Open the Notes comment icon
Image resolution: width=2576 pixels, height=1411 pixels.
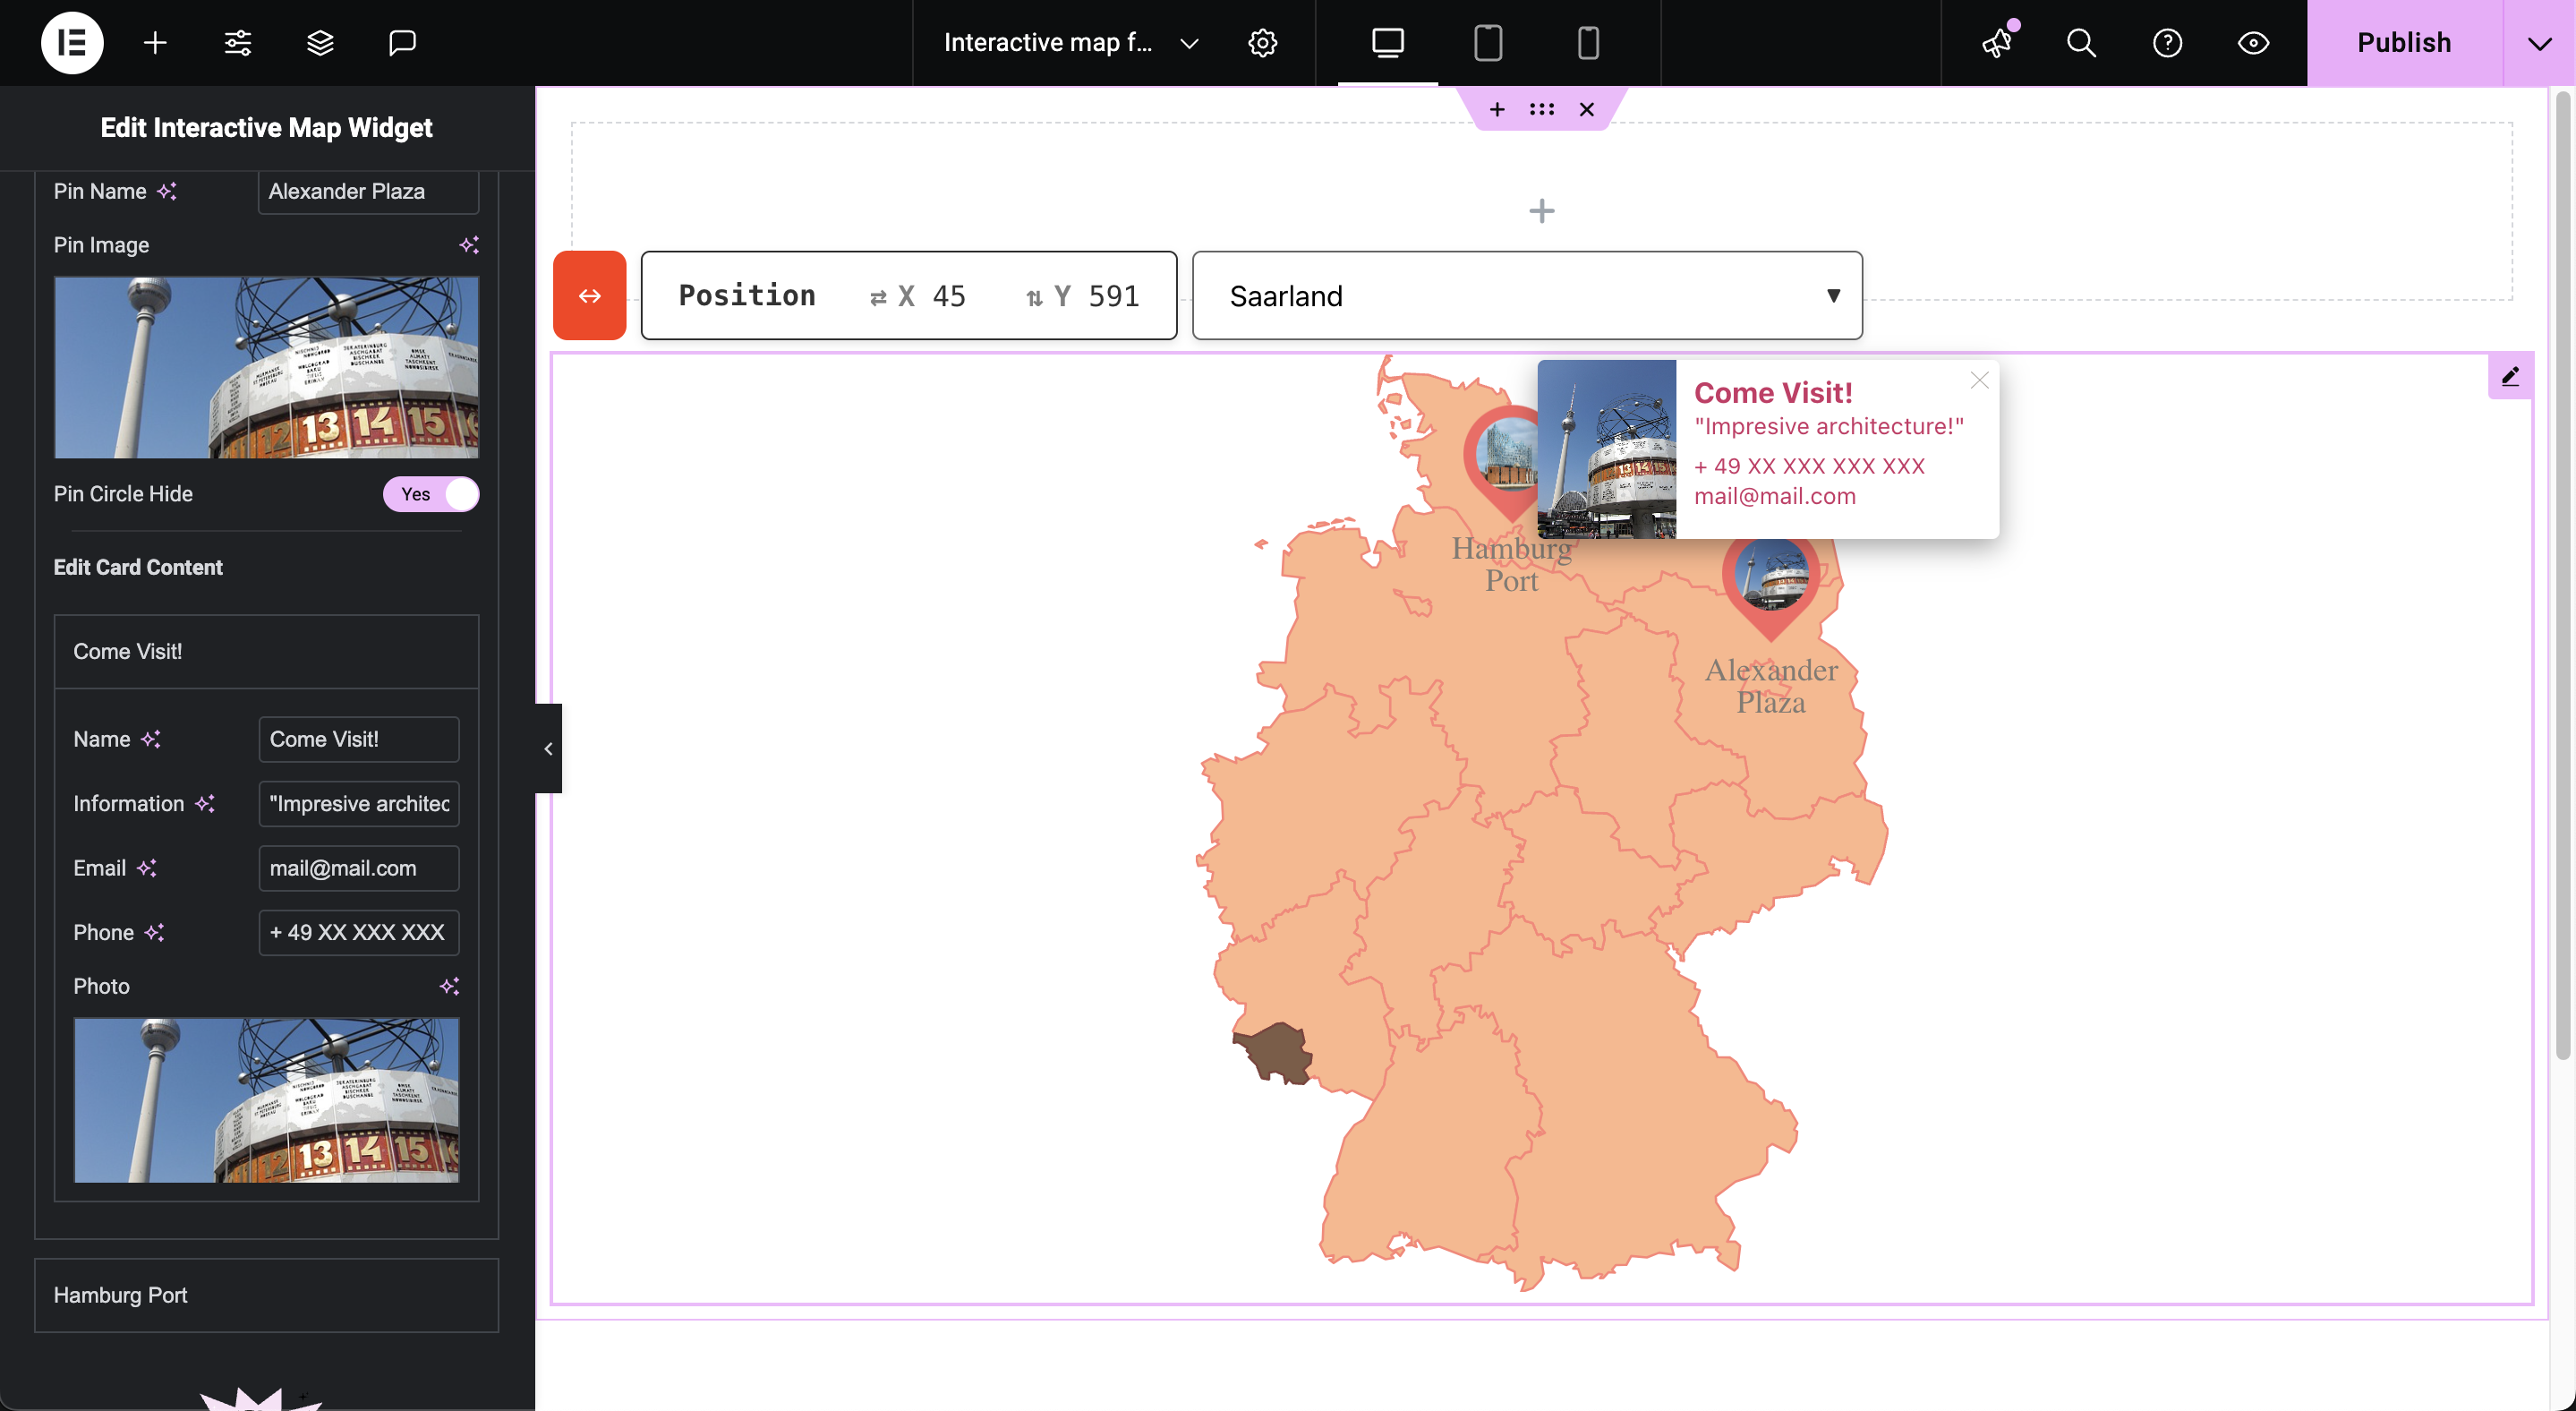click(x=402, y=43)
